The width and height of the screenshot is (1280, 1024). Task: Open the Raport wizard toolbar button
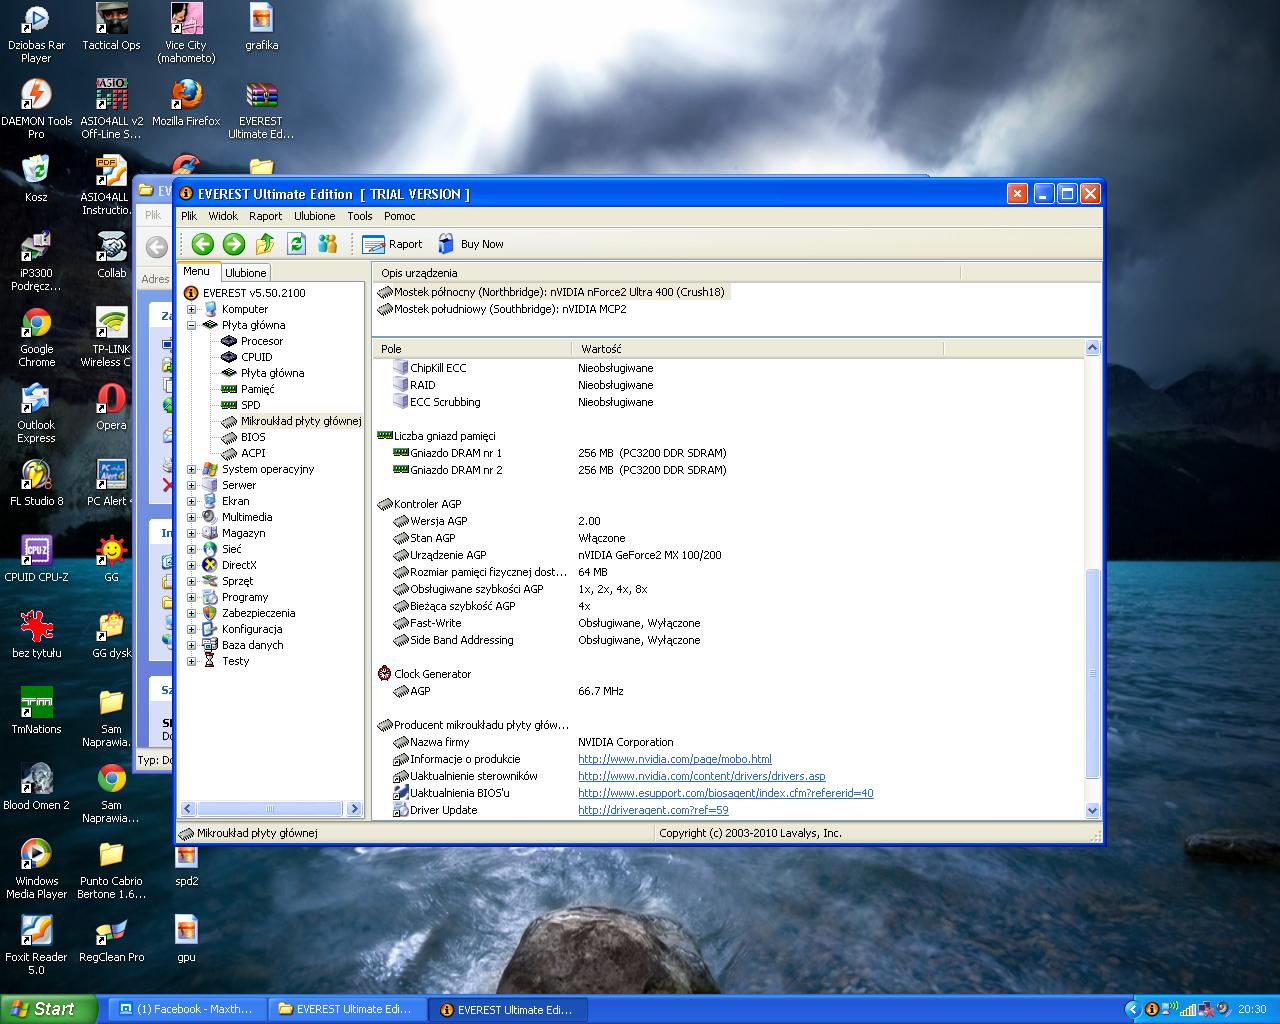pyautogui.click(x=392, y=244)
